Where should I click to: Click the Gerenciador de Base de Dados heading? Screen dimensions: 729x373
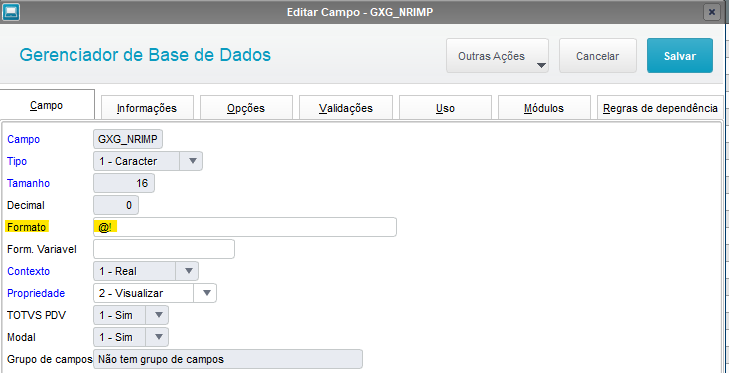pyautogui.click(x=145, y=55)
